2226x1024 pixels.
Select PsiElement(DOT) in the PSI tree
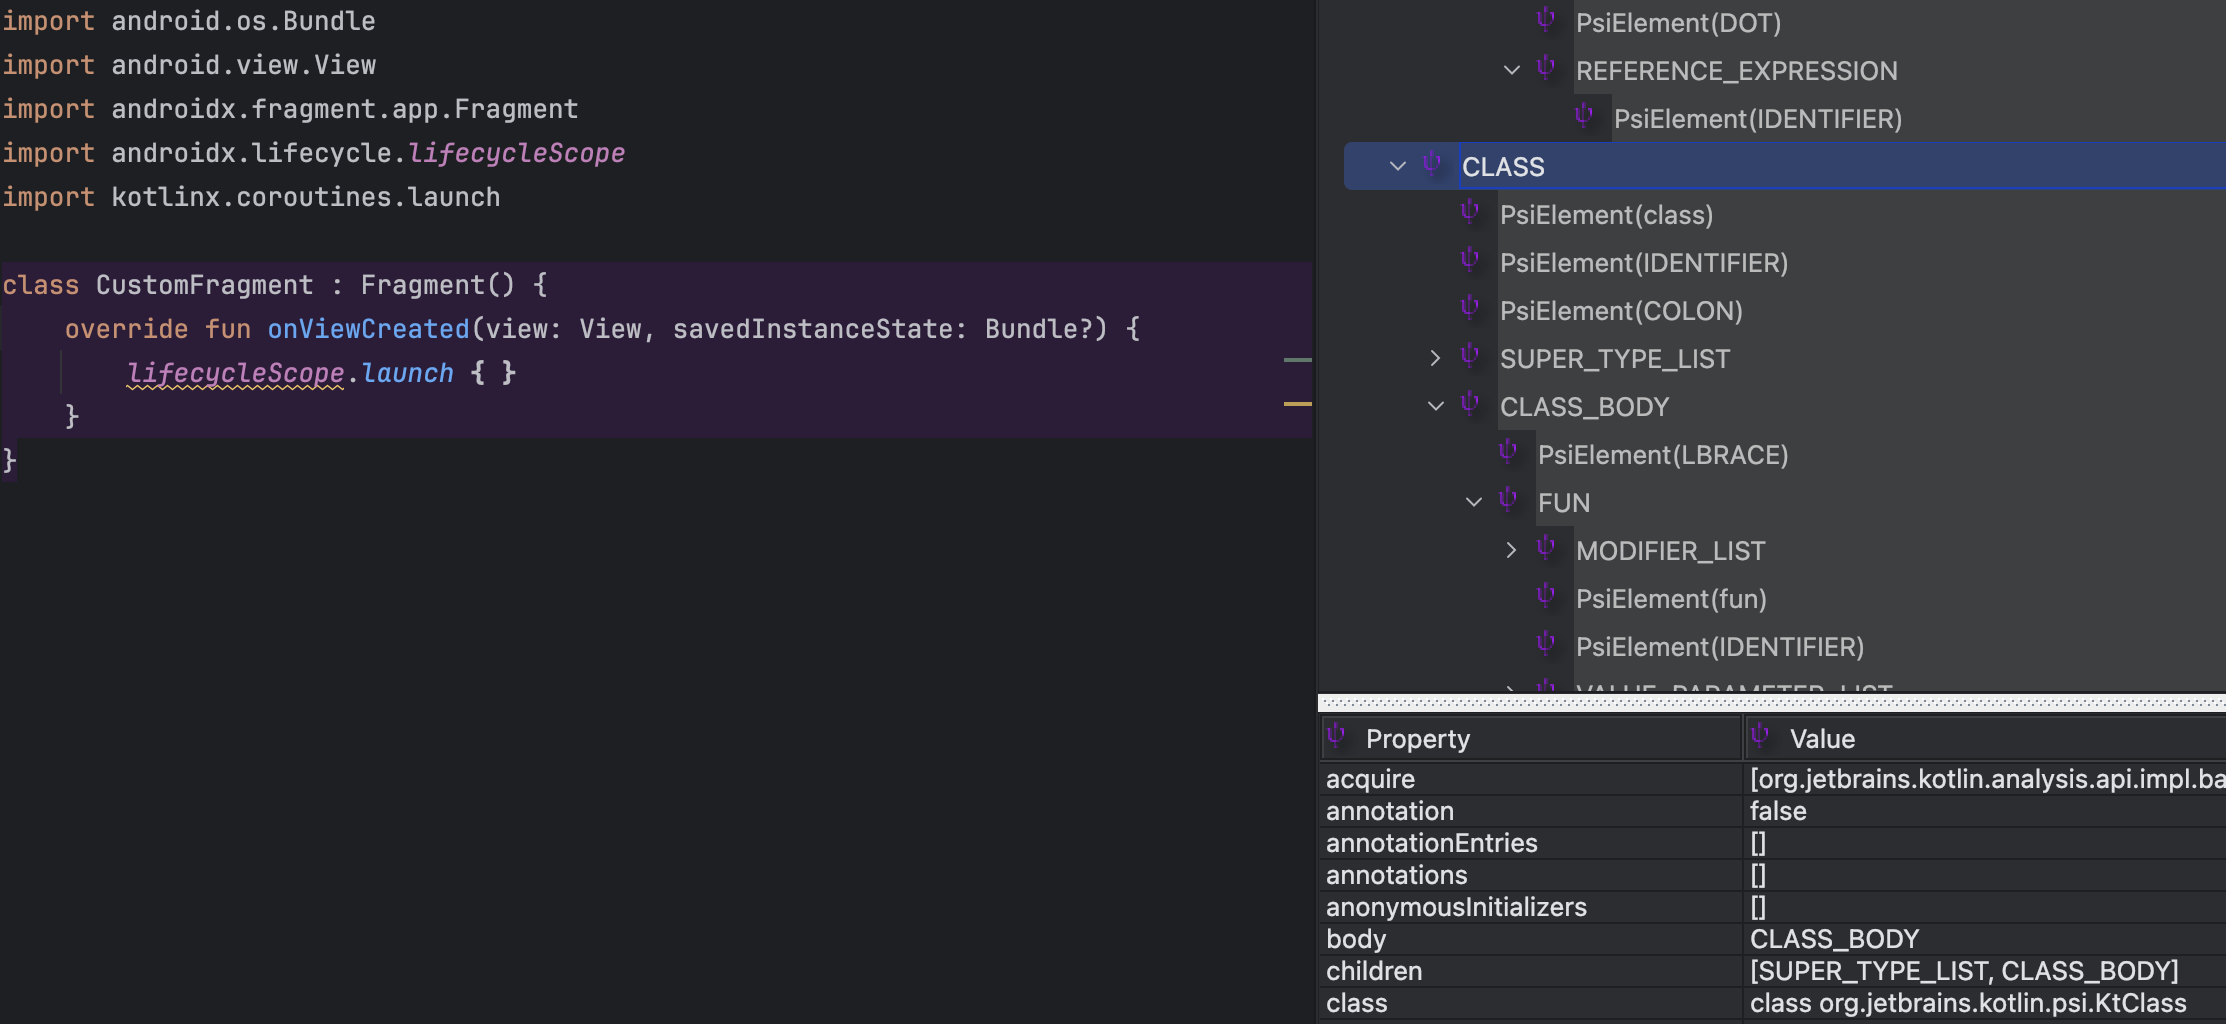[1678, 23]
